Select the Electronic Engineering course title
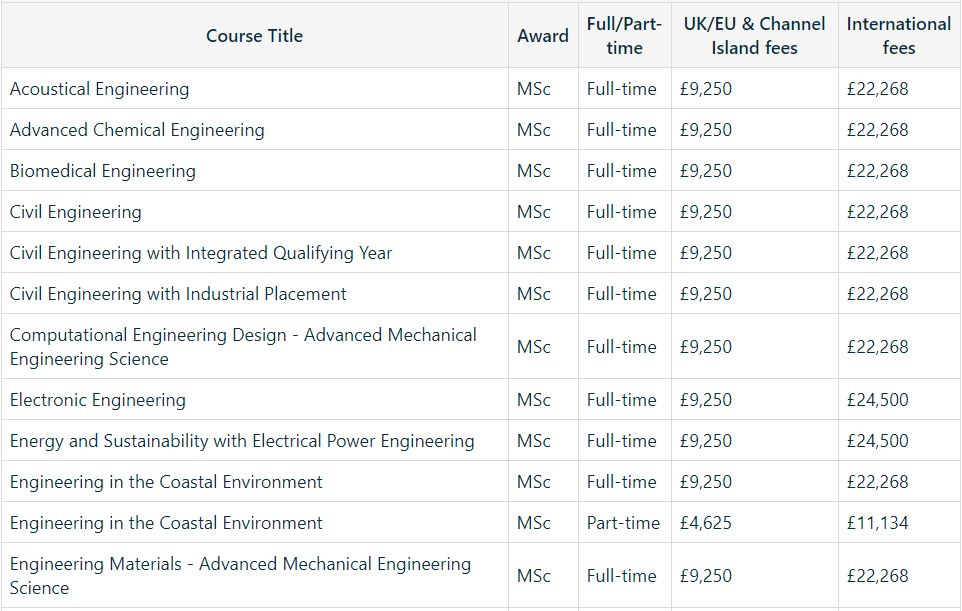This screenshot has height=611, width=962. (x=98, y=400)
